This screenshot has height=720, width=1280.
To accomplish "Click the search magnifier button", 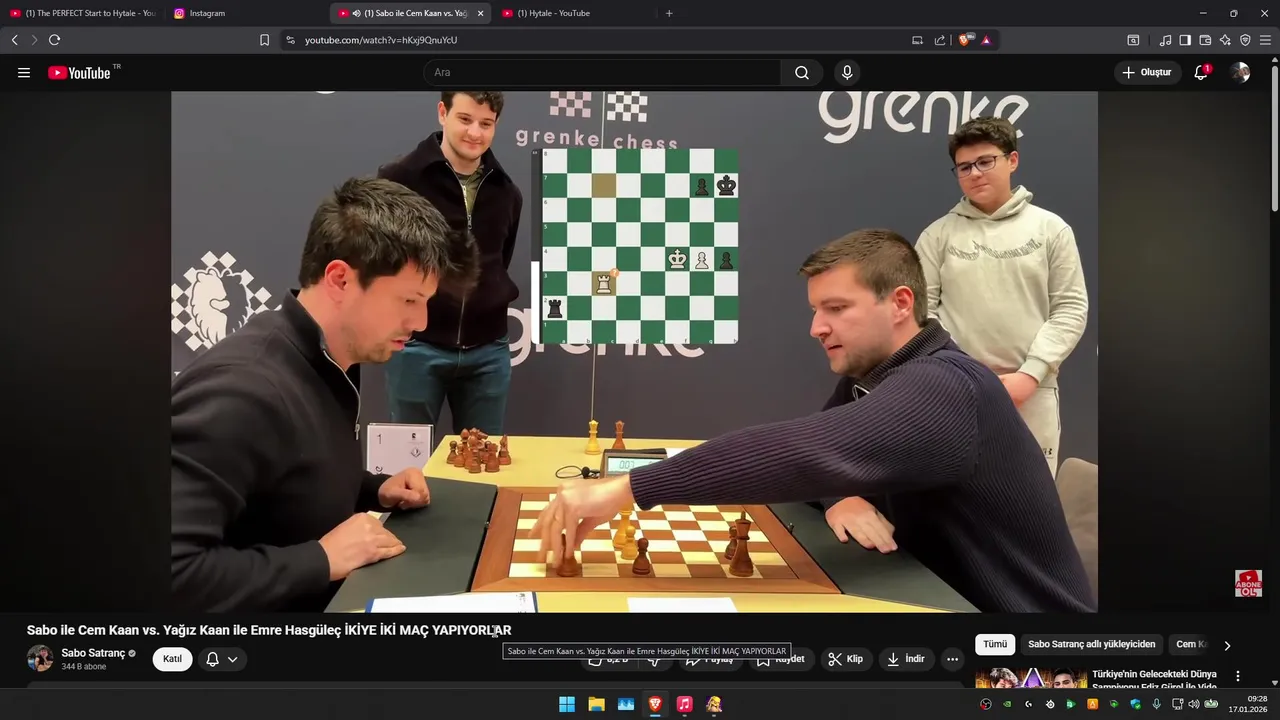I will tap(802, 72).
